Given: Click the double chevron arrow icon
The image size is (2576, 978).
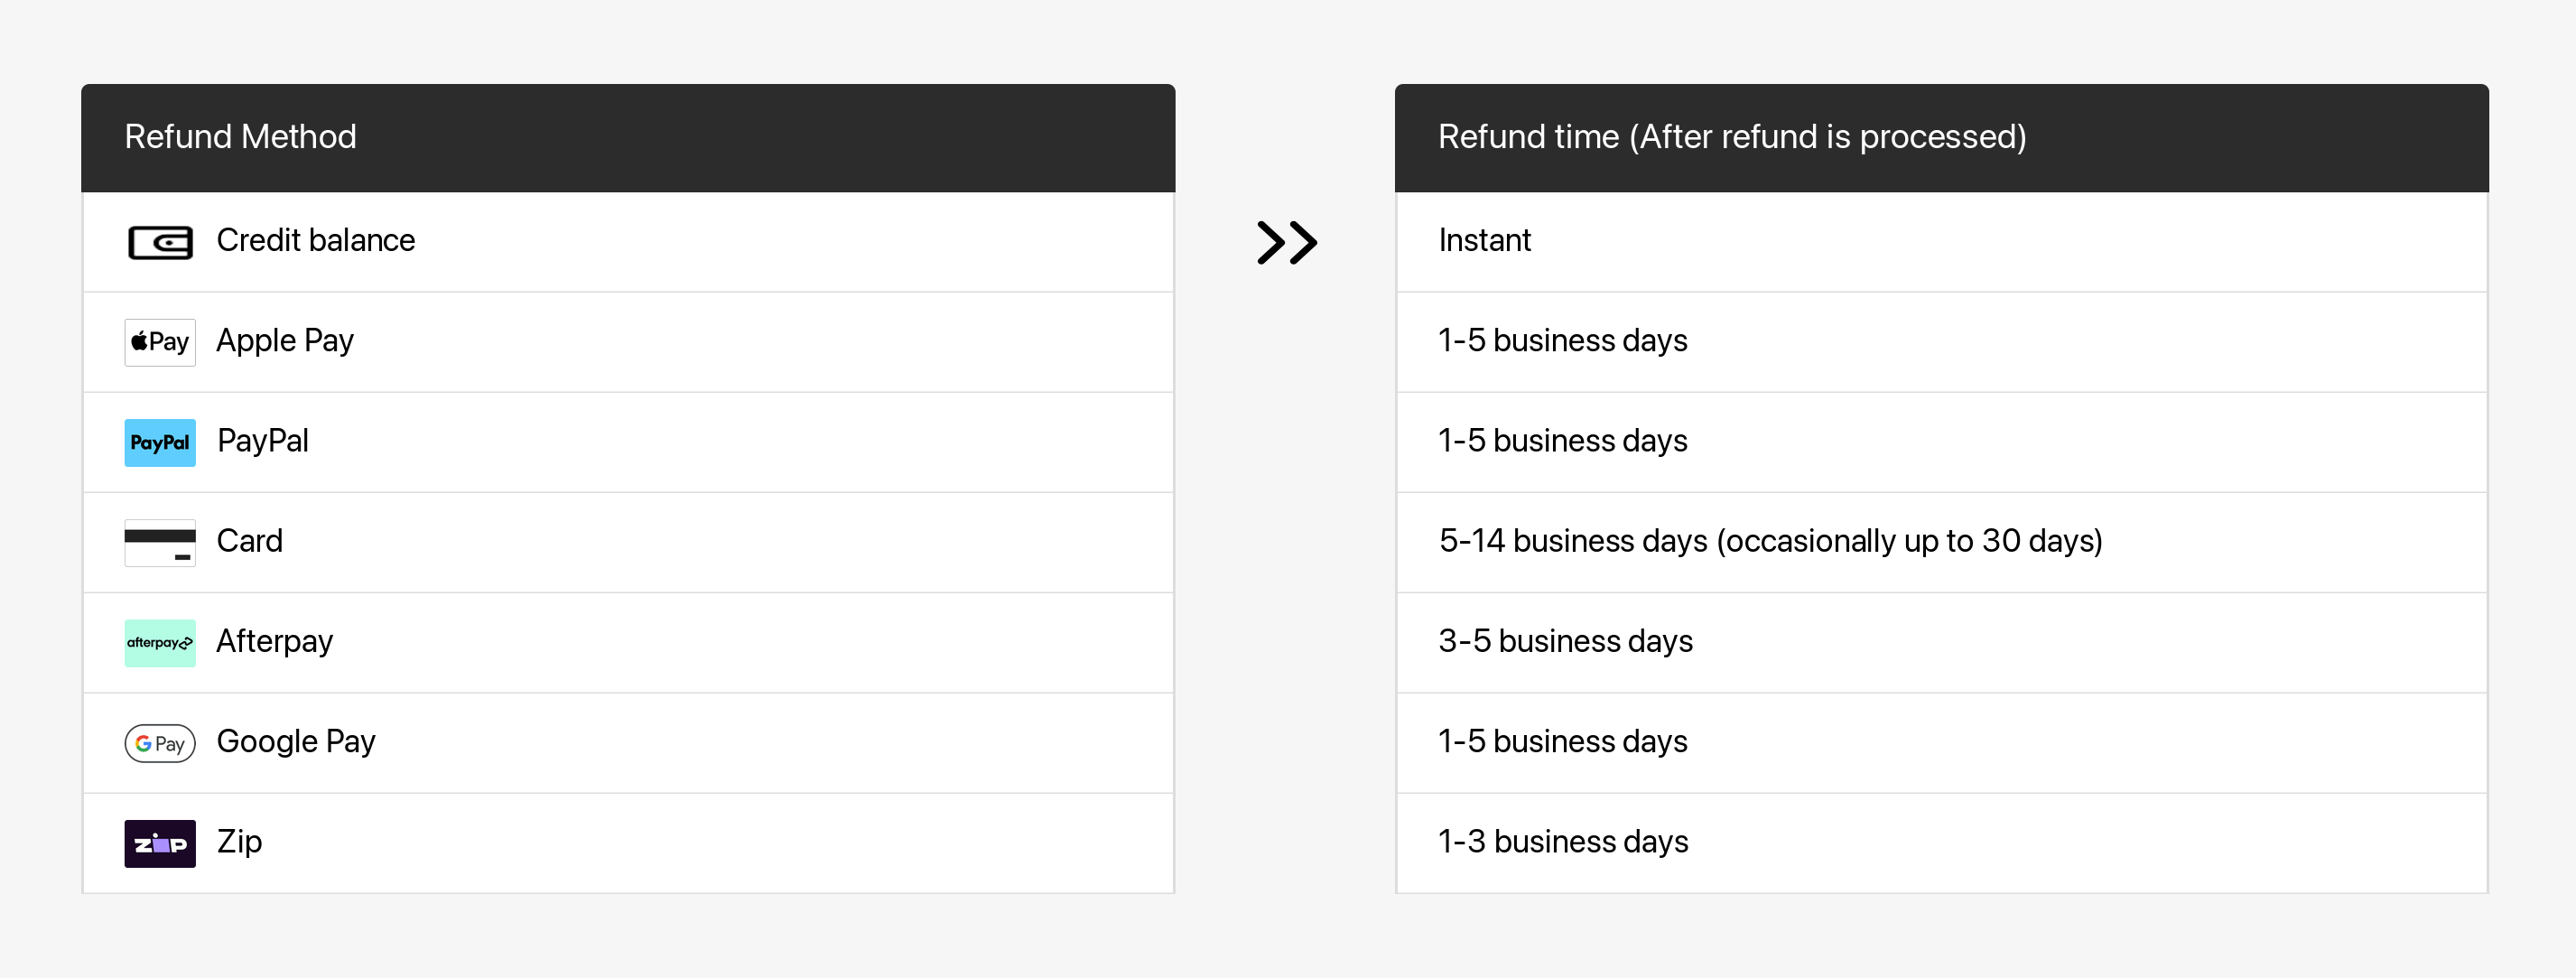Looking at the screenshot, I should 1286,242.
